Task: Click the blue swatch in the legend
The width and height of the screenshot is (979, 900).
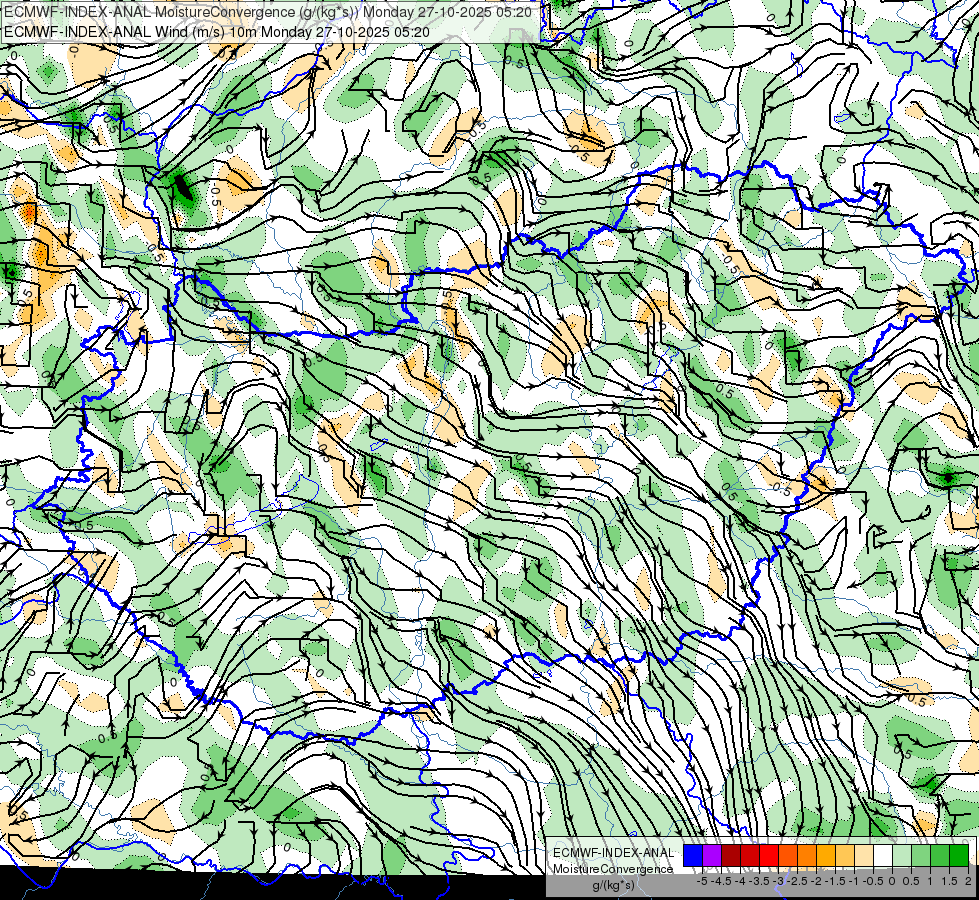Action: [x=693, y=855]
